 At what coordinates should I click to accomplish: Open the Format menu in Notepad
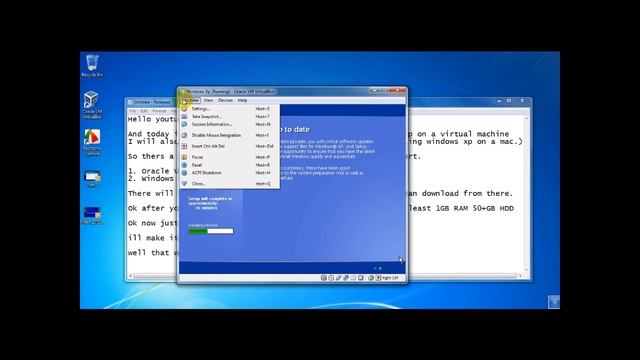tap(159, 111)
